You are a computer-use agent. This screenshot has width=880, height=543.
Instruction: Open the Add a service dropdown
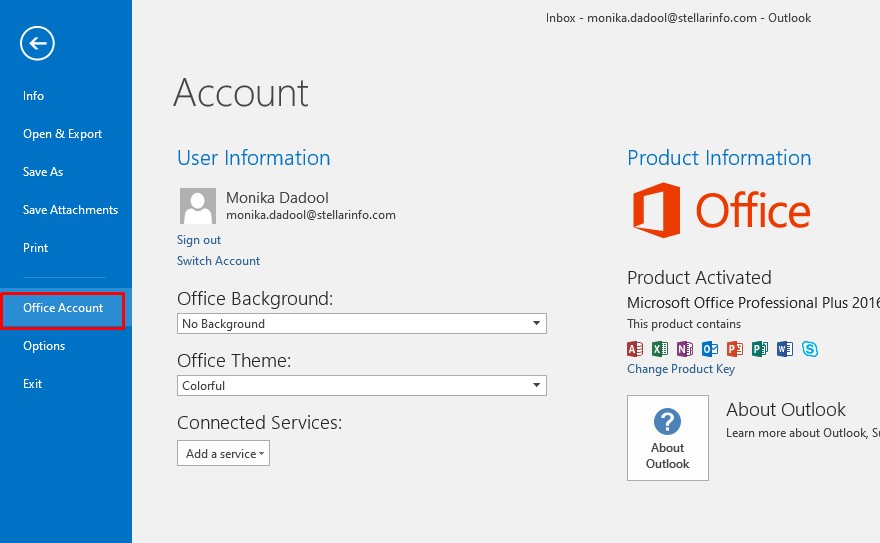click(224, 454)
